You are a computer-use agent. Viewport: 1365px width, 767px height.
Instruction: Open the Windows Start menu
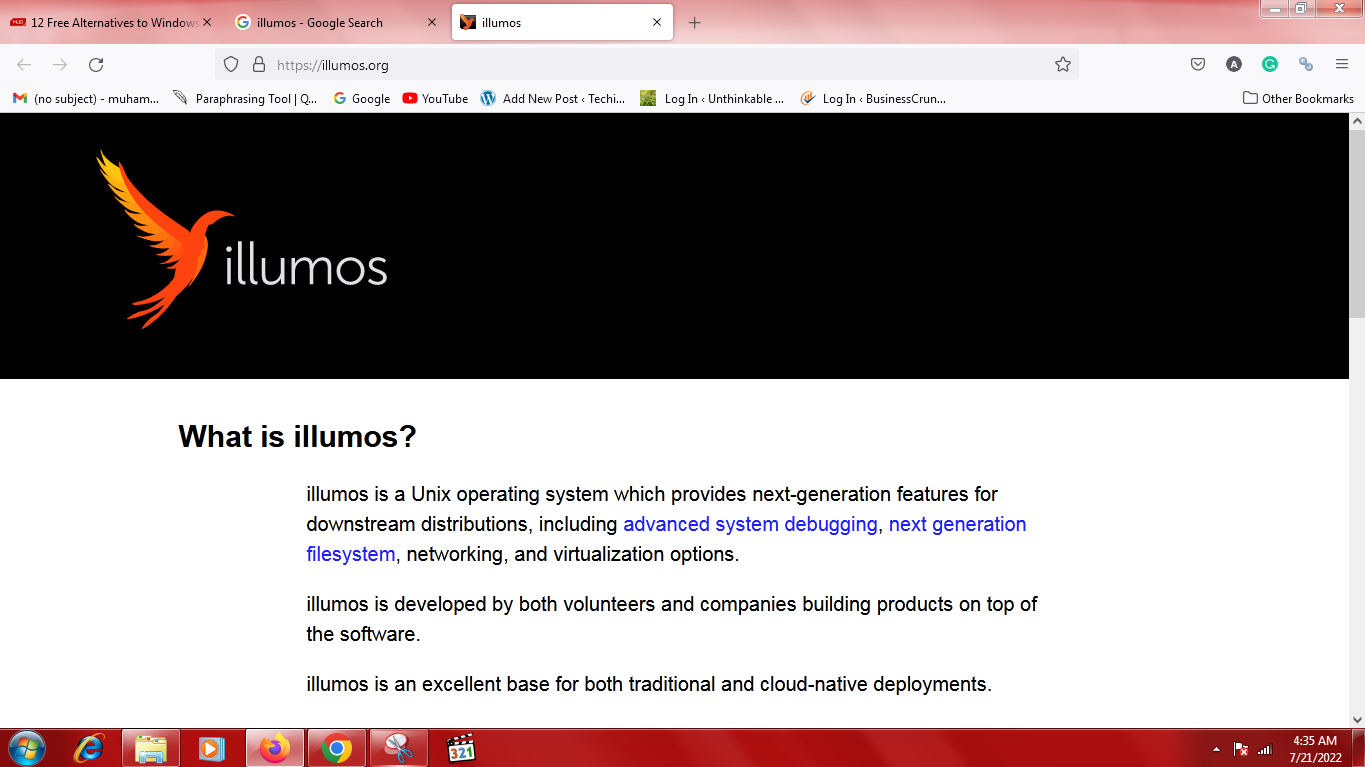pyautogui.click(x=25, y=748)
